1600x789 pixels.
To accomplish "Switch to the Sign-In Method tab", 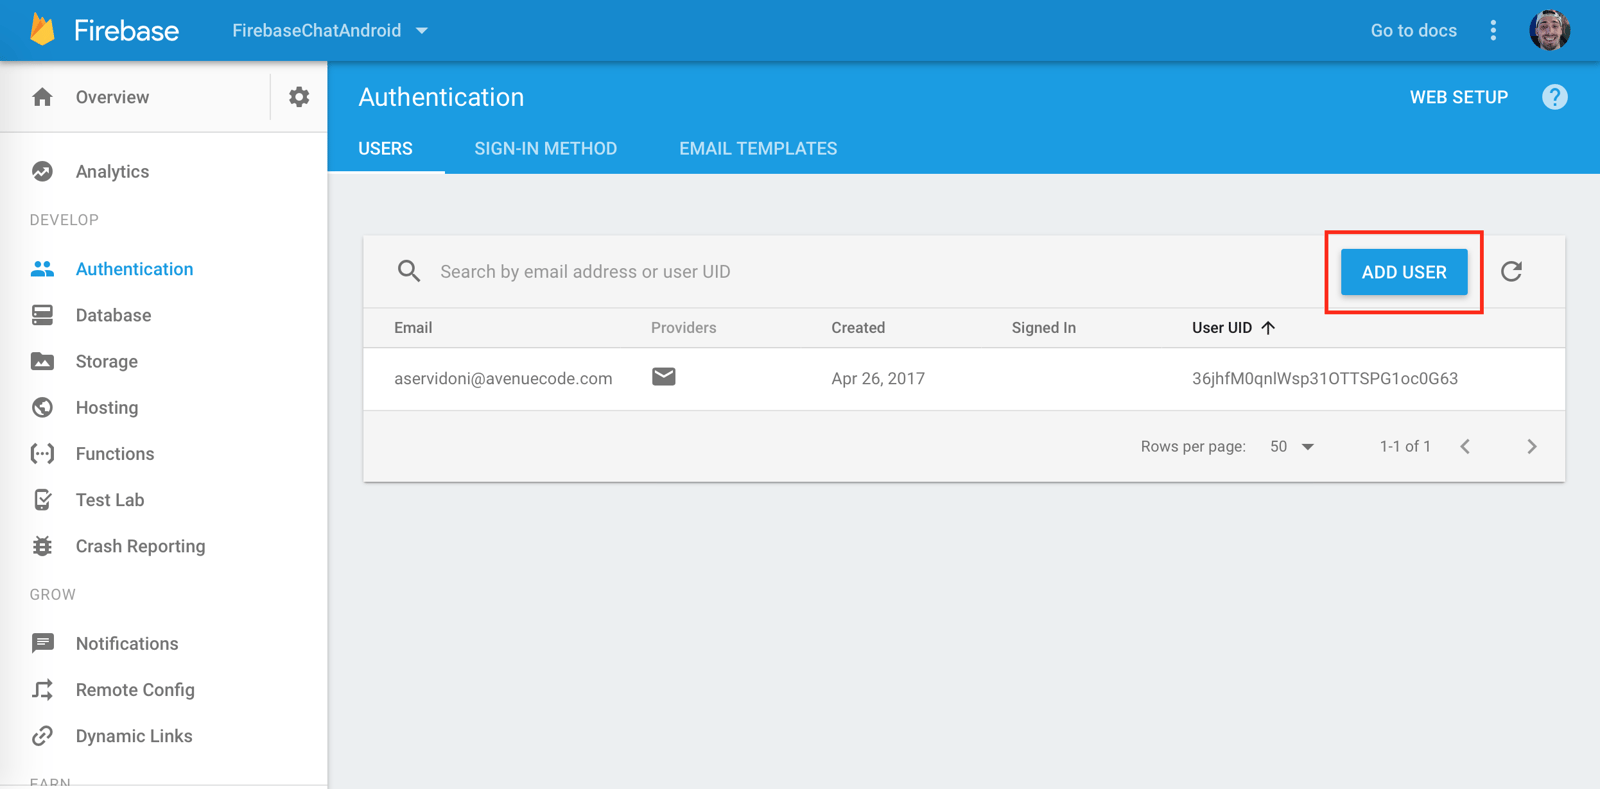I will (x=545, y=148).
